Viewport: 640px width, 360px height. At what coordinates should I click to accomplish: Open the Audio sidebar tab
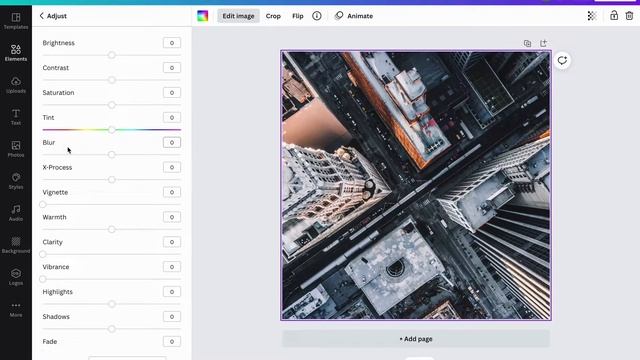16,213
